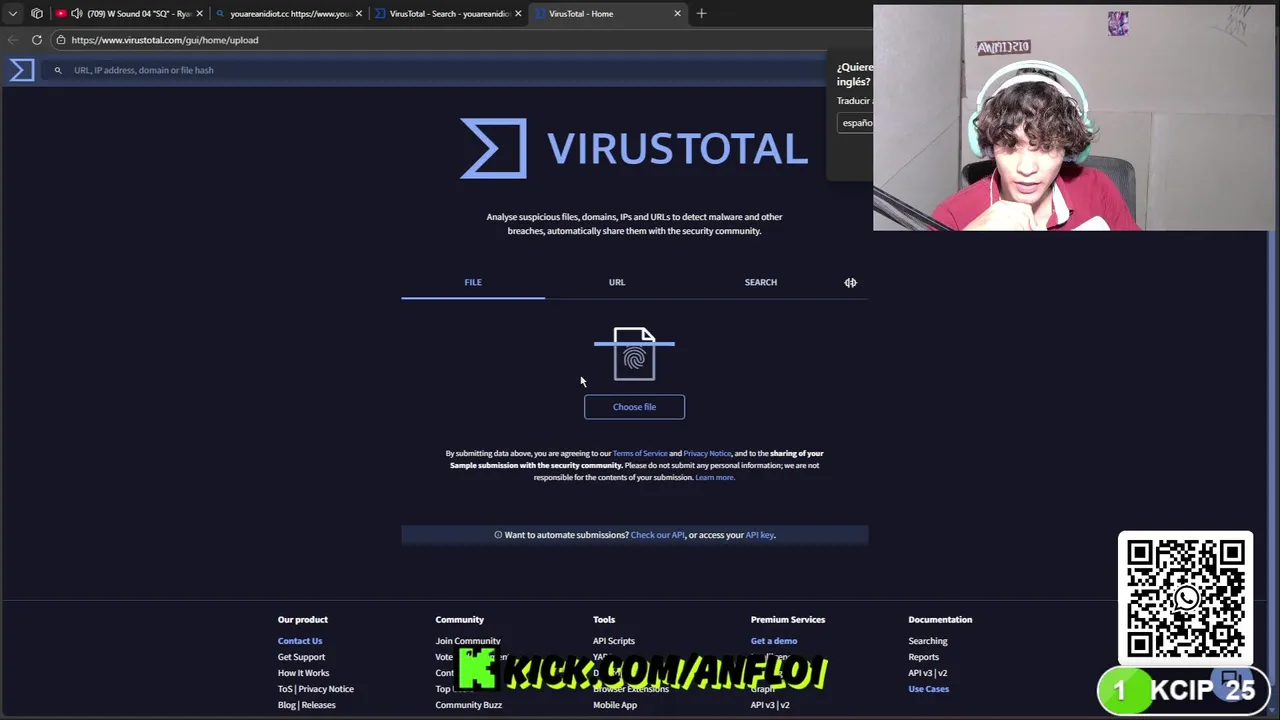
Task: Click the browser reload icon
Action: tap(37, 40)
